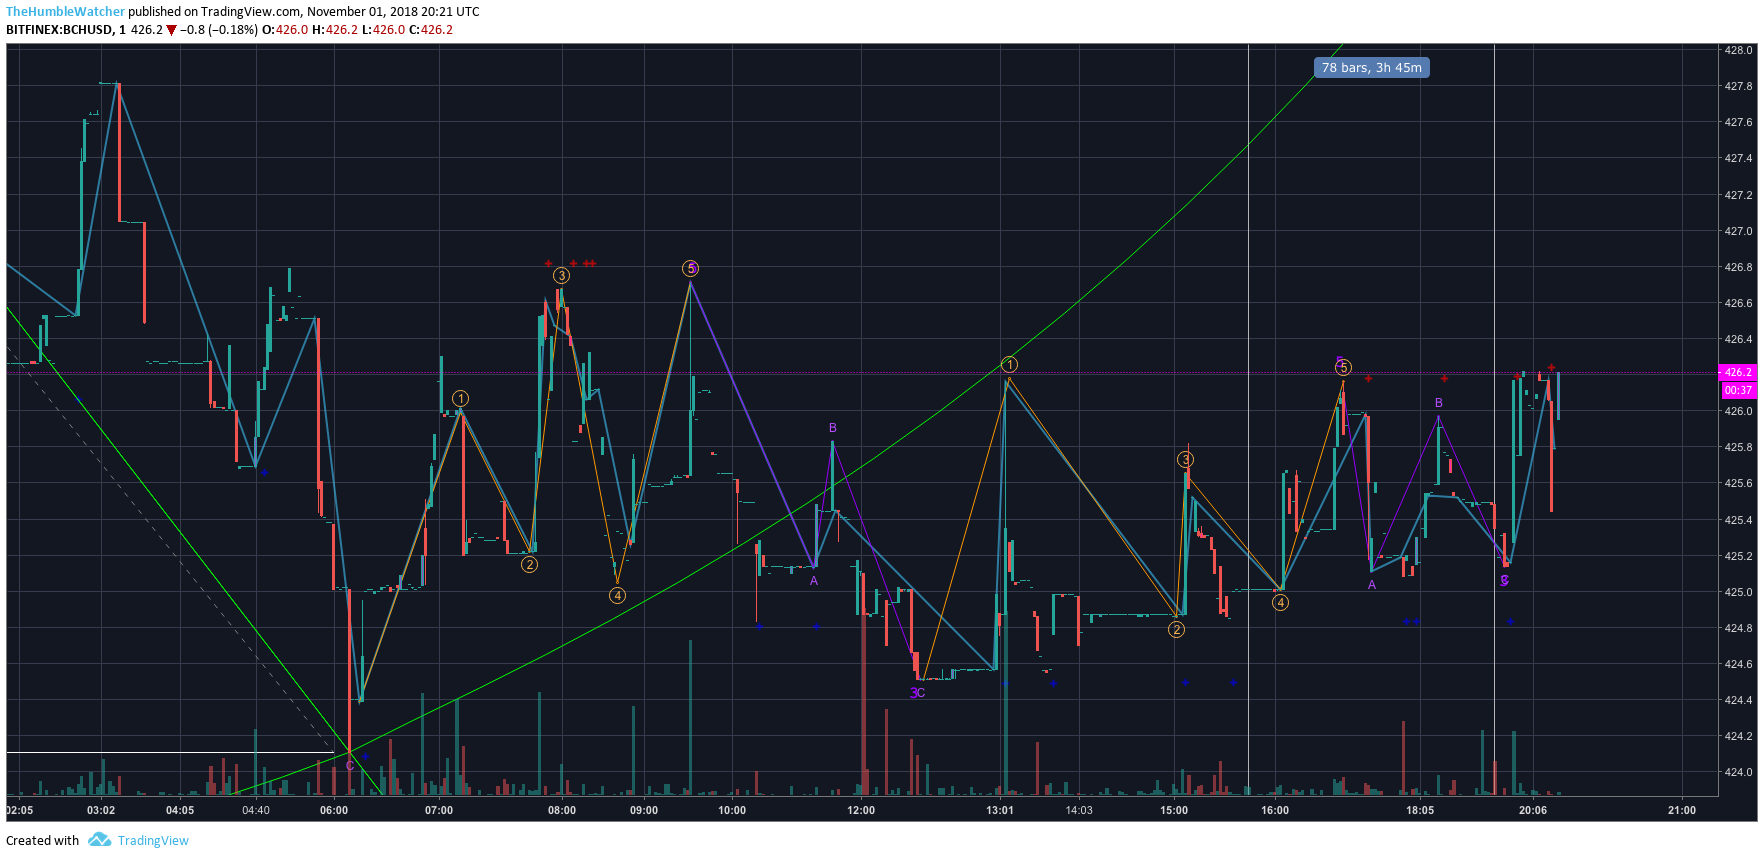Click the 424.0 price axis label
Viewport: 1764px width, 858px height.
(1738, 772)
